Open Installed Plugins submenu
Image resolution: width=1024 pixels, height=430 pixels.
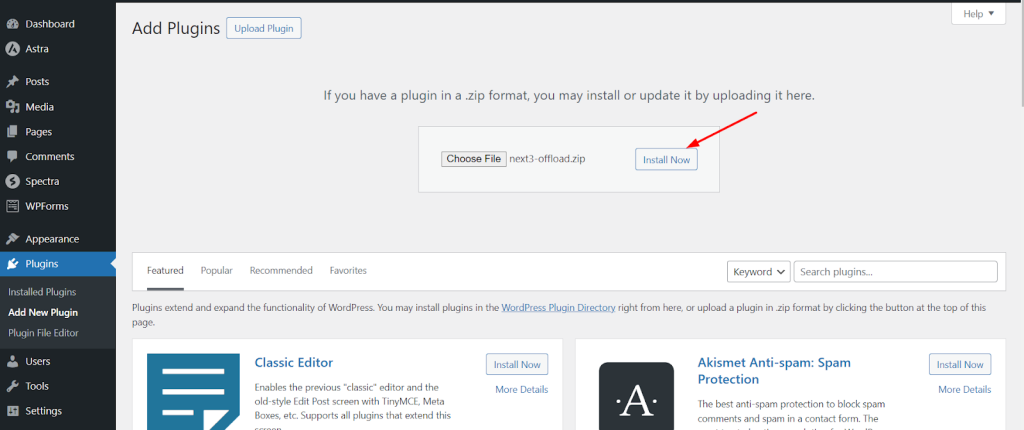42,292
